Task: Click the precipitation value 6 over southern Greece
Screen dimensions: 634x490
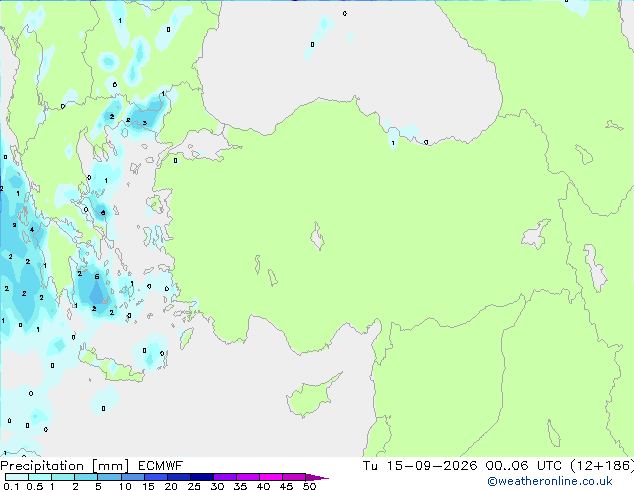Action: 97,277
